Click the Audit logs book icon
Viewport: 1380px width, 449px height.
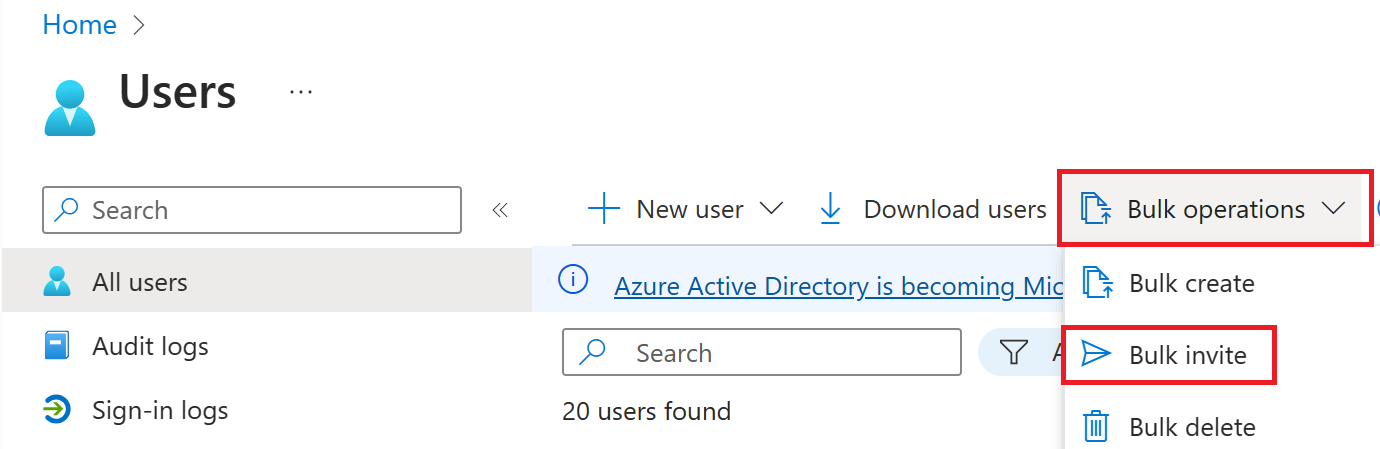pyautogui.click(x=57, y=346)
